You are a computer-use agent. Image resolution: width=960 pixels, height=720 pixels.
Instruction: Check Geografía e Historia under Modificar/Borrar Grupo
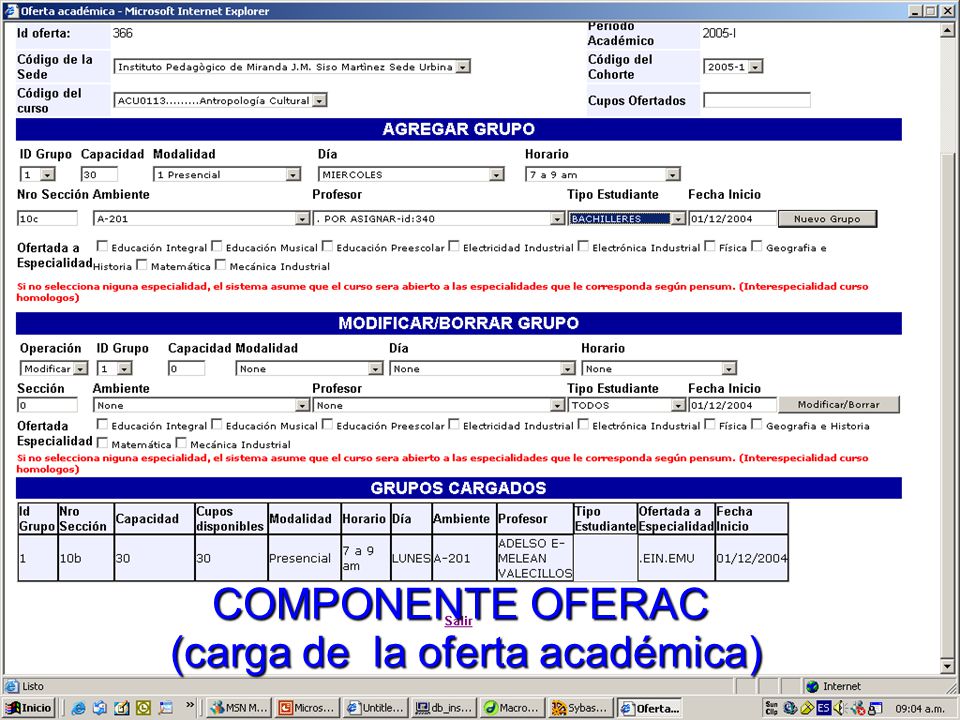click(757, 424)
